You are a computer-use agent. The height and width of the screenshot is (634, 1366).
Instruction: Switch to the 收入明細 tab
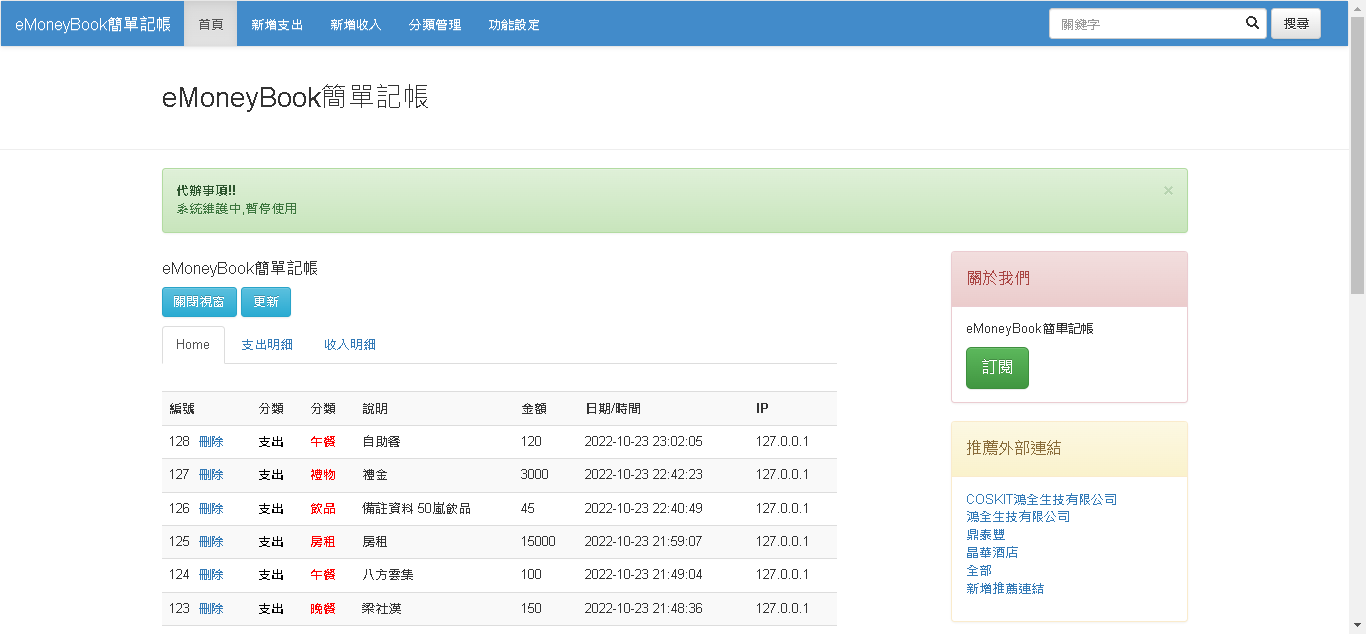tap(350, 345)
